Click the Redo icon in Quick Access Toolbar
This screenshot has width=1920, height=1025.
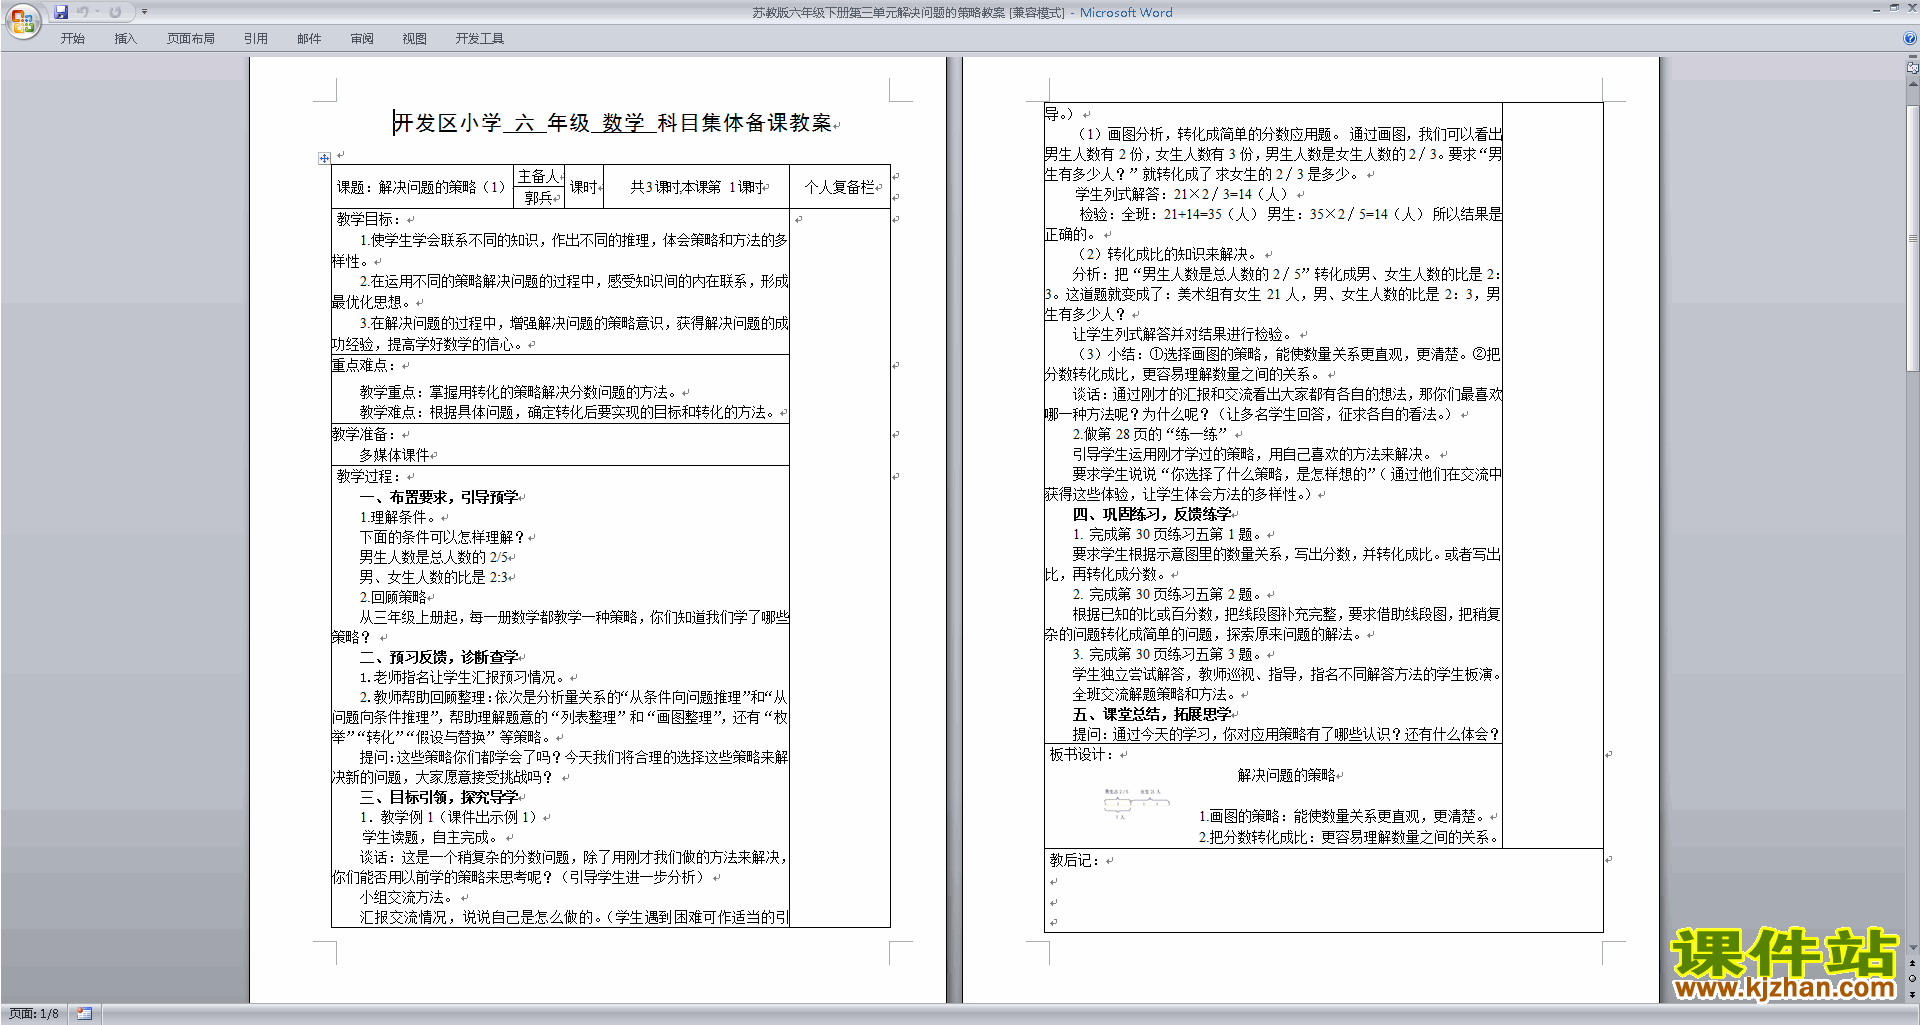[x=115, y=12]
